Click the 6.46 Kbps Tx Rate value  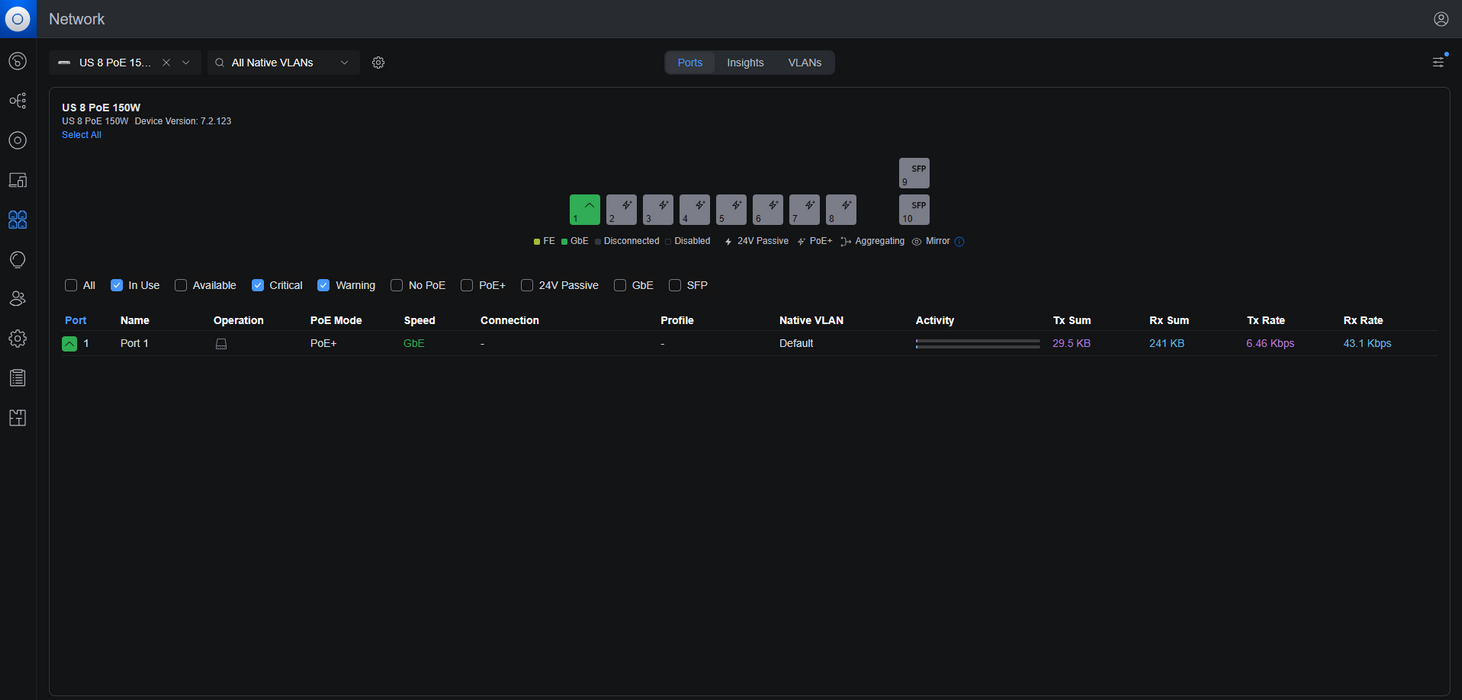pos(1270,343)
